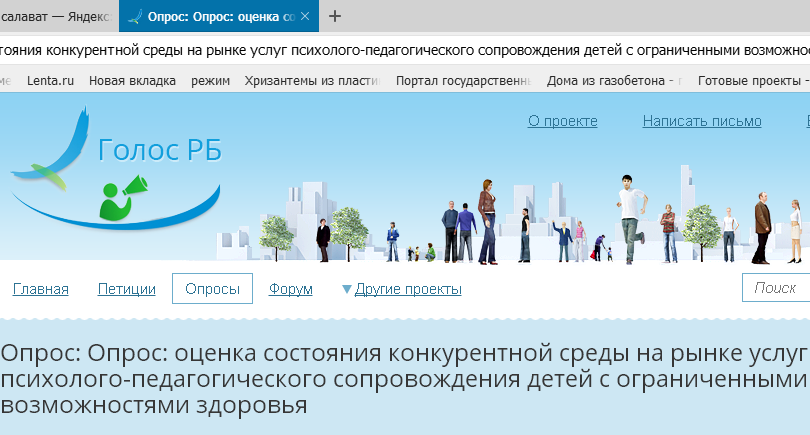This screenshot has height=435, width=810.
Task: Open the Новая вкладка bookmark
Action: click(x=132, y=81)
